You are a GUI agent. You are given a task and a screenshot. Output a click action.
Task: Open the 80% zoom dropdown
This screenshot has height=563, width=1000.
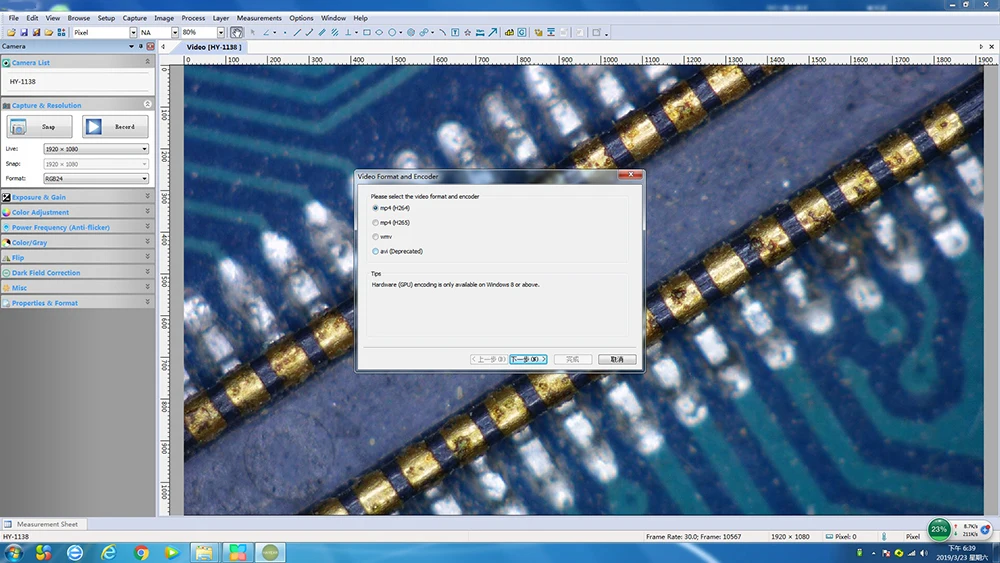tap(221, 32)
